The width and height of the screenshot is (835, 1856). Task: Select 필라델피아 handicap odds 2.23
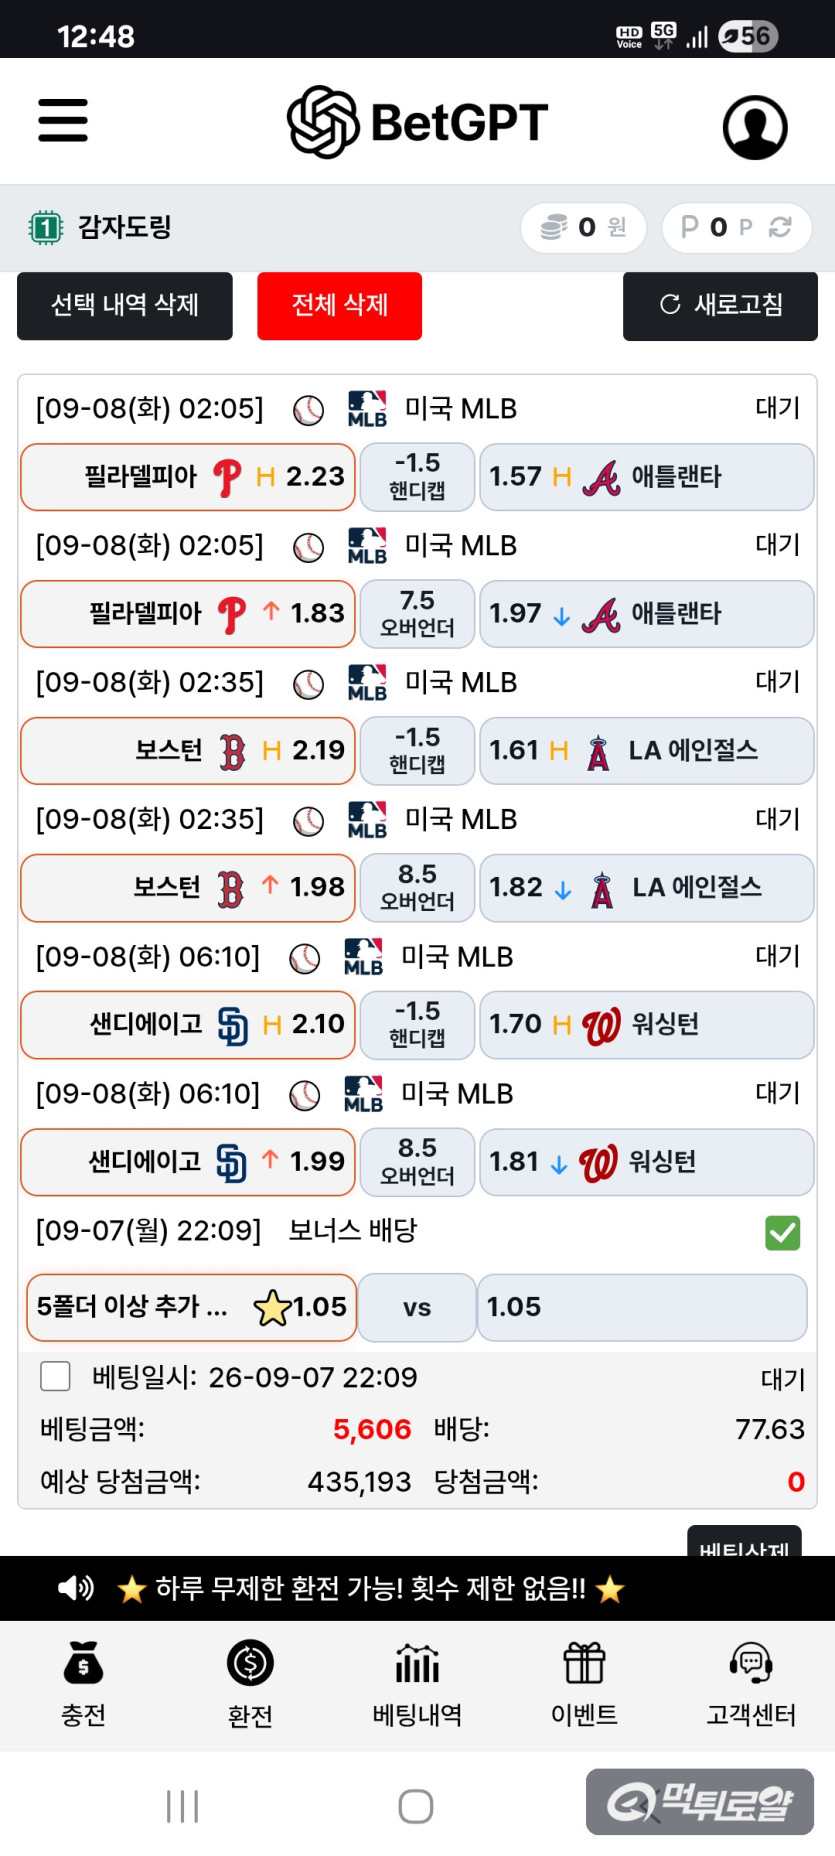pos(188,477)
